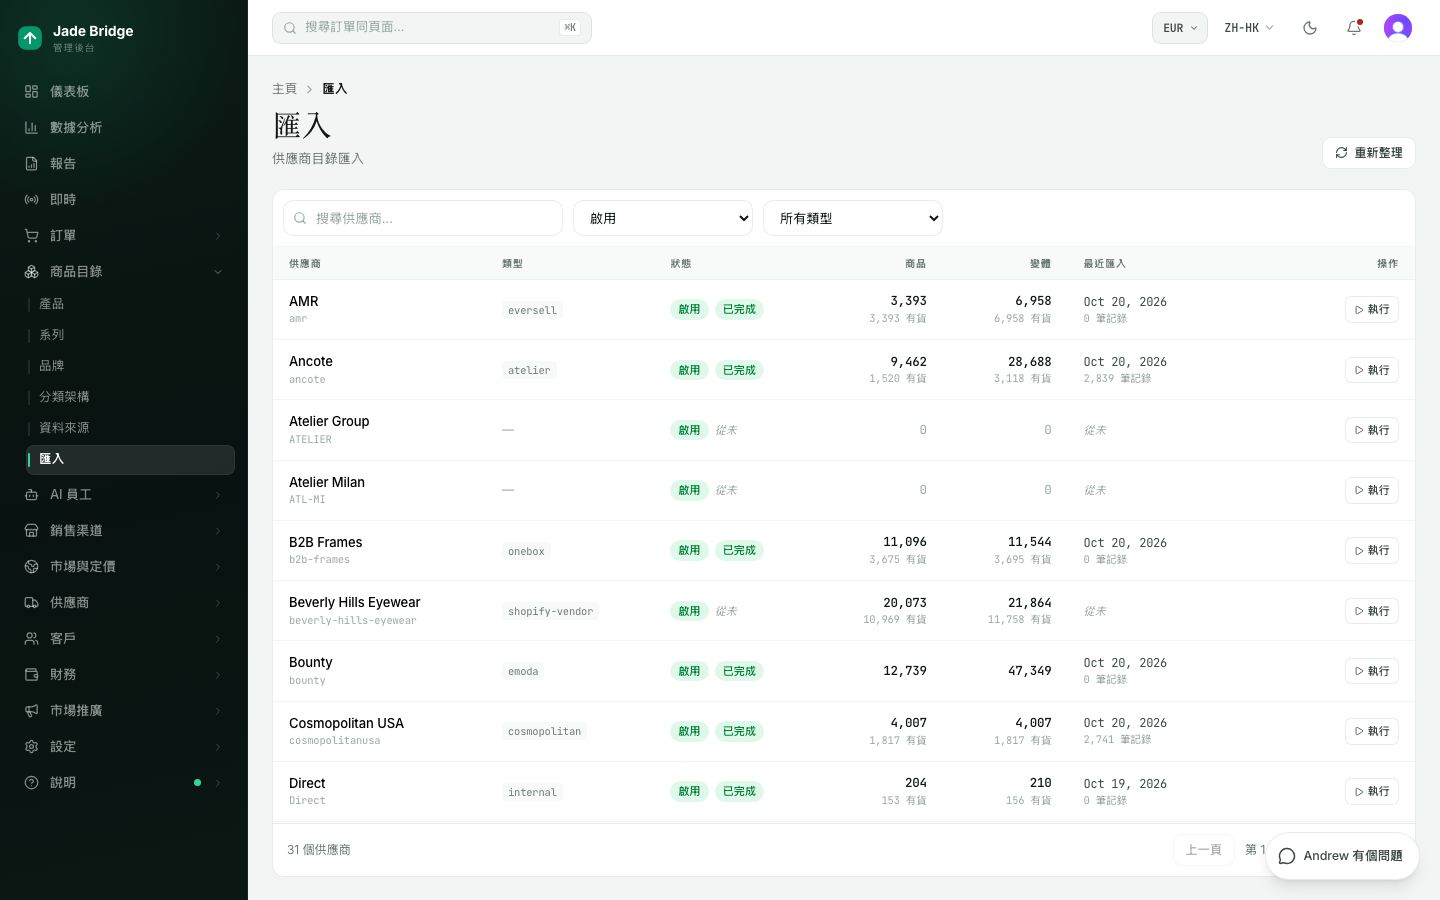Click the 銷售渠道 store icon
The image size is (1440, 900).
coord(31,530)
